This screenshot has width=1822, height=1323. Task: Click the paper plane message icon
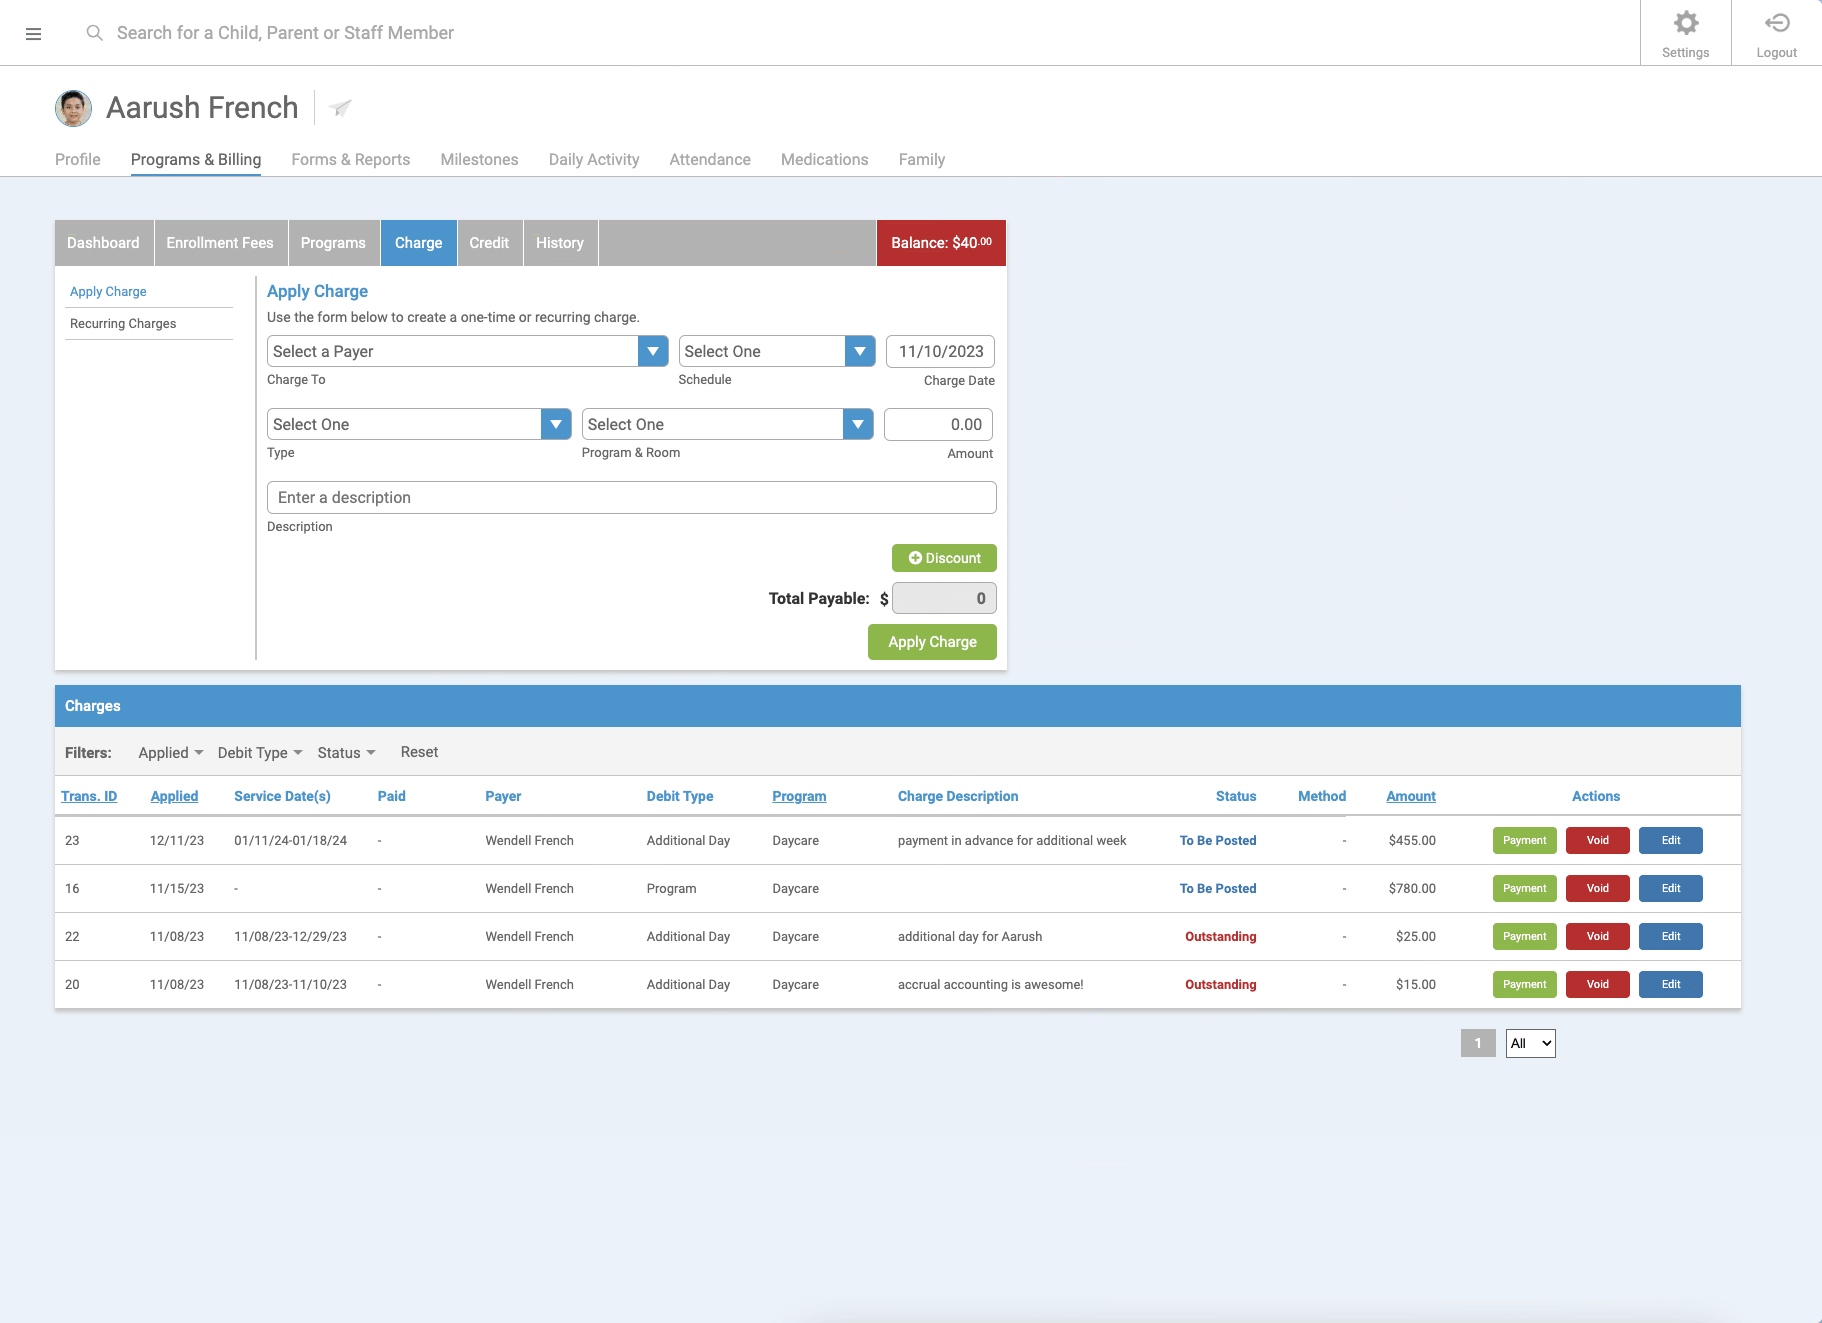[x=341, y=108]
